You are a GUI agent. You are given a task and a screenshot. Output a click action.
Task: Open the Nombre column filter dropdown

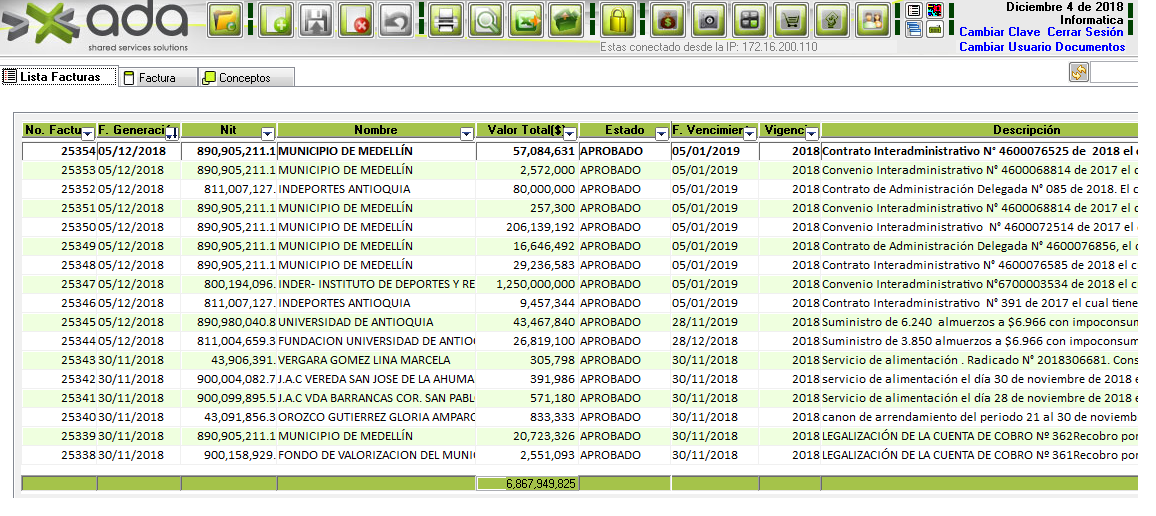[x=466, y=133]
